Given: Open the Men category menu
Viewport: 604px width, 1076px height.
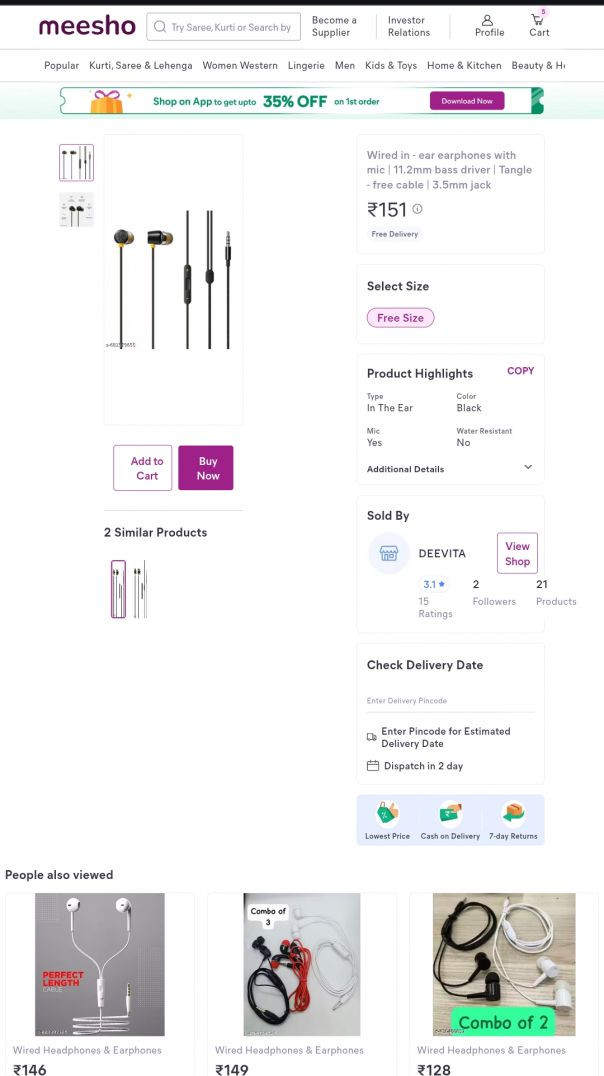Looking at the screenshot, I should pyautogui.click(x=345, y=66).
